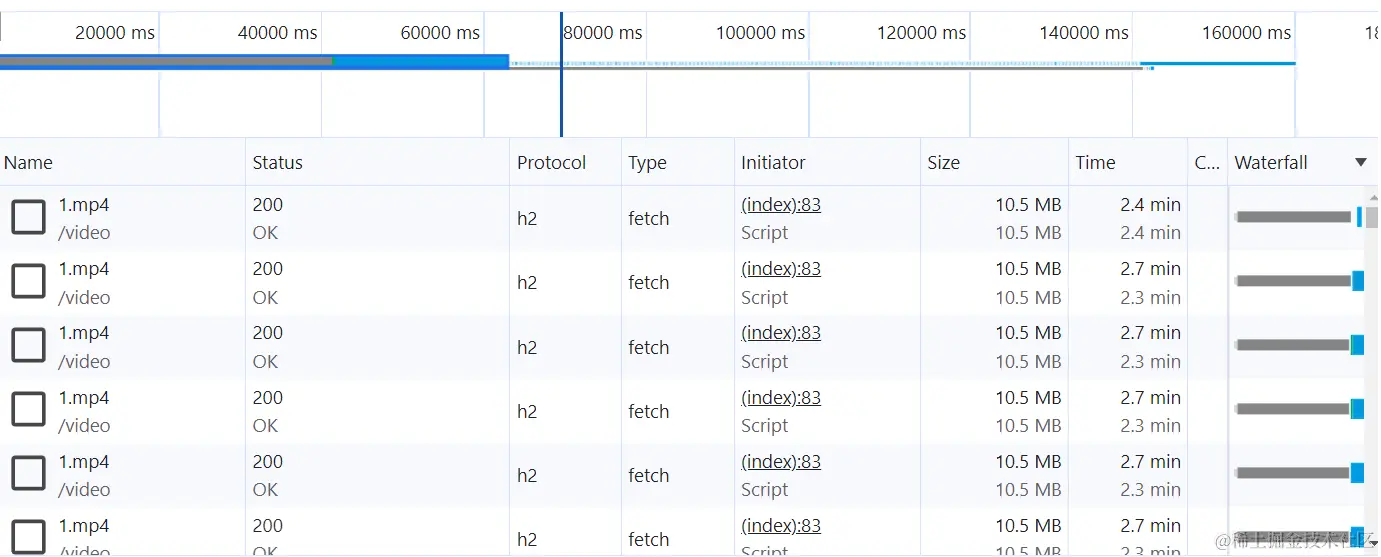Click the '/video' path under the first 1.mp4
The image size is (1381, 557).
click(x=84, y=232)
